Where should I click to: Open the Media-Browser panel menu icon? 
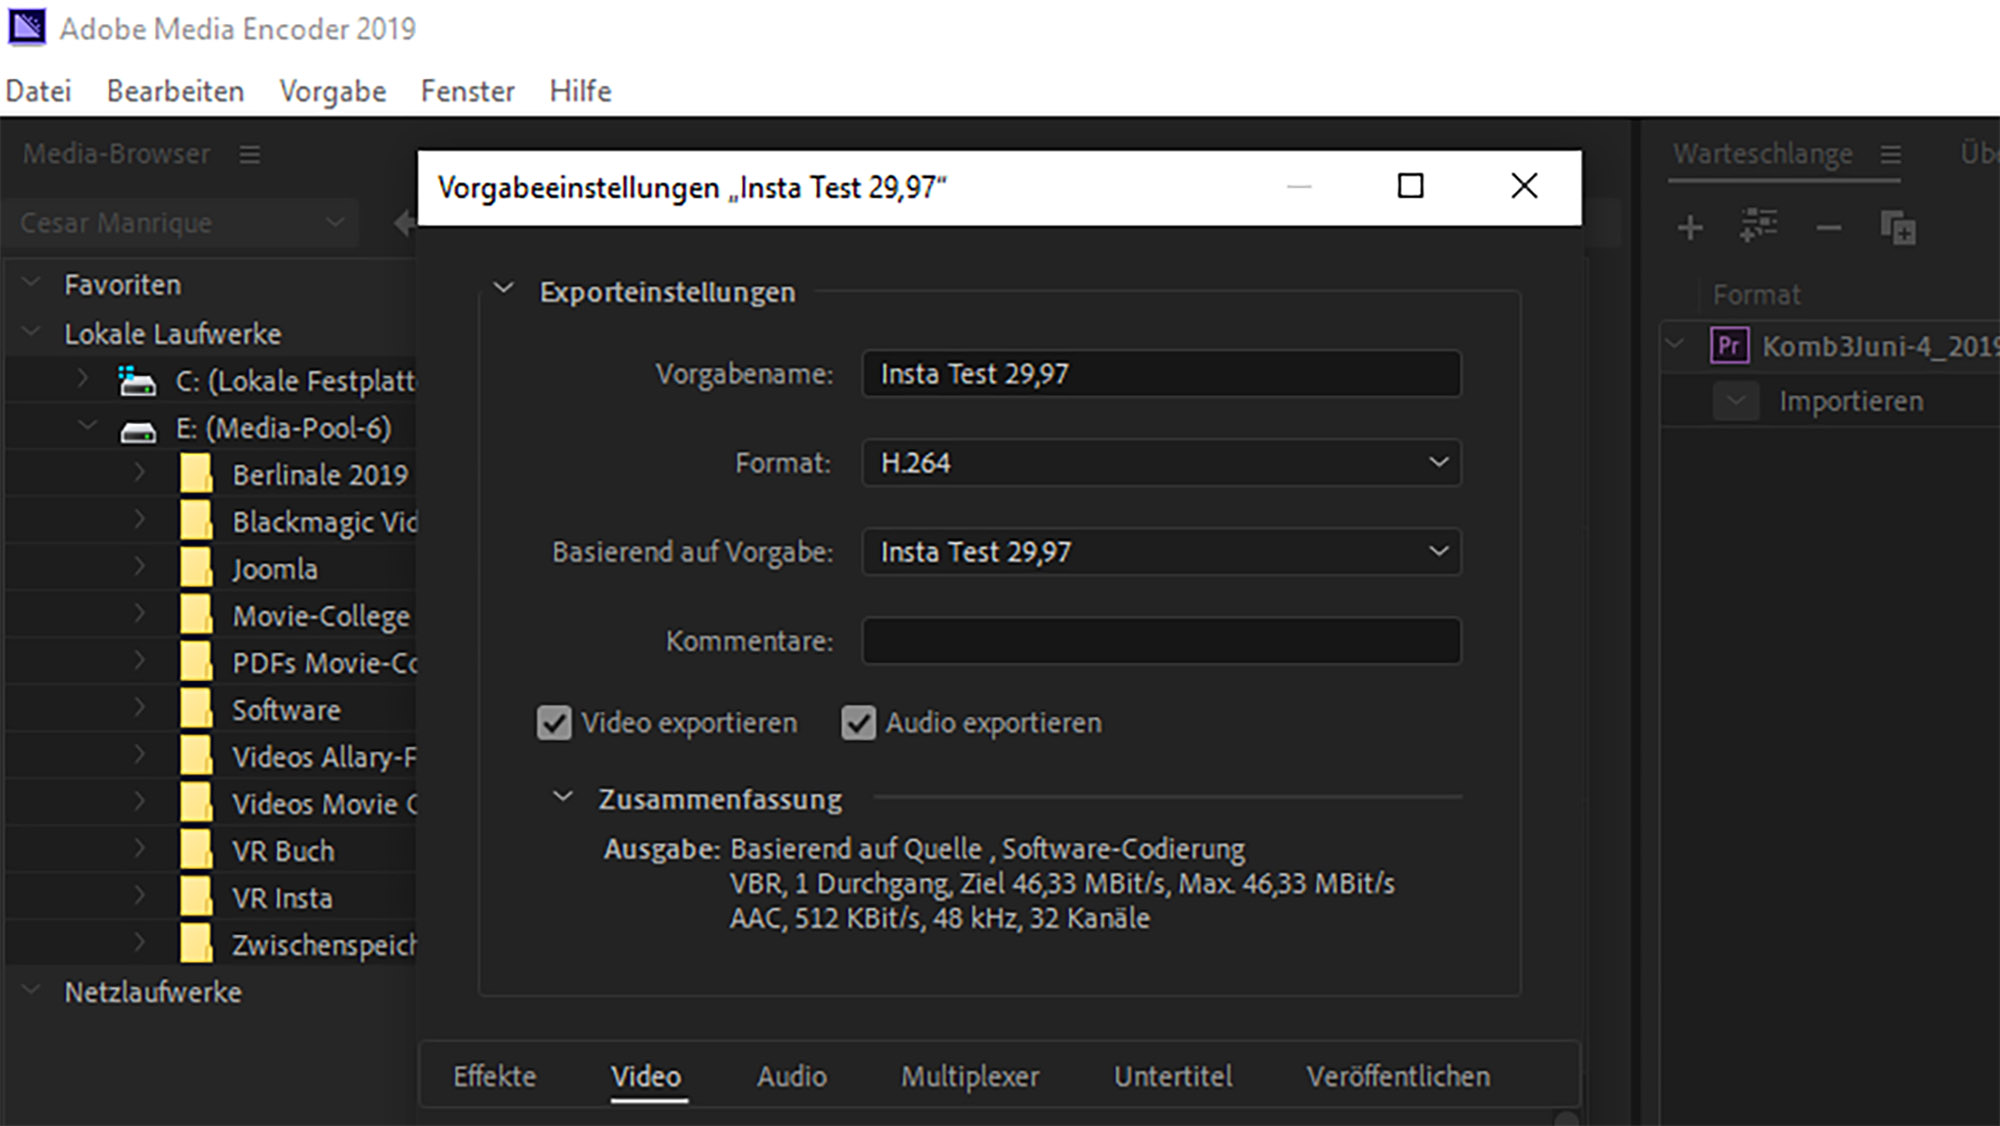250,155
